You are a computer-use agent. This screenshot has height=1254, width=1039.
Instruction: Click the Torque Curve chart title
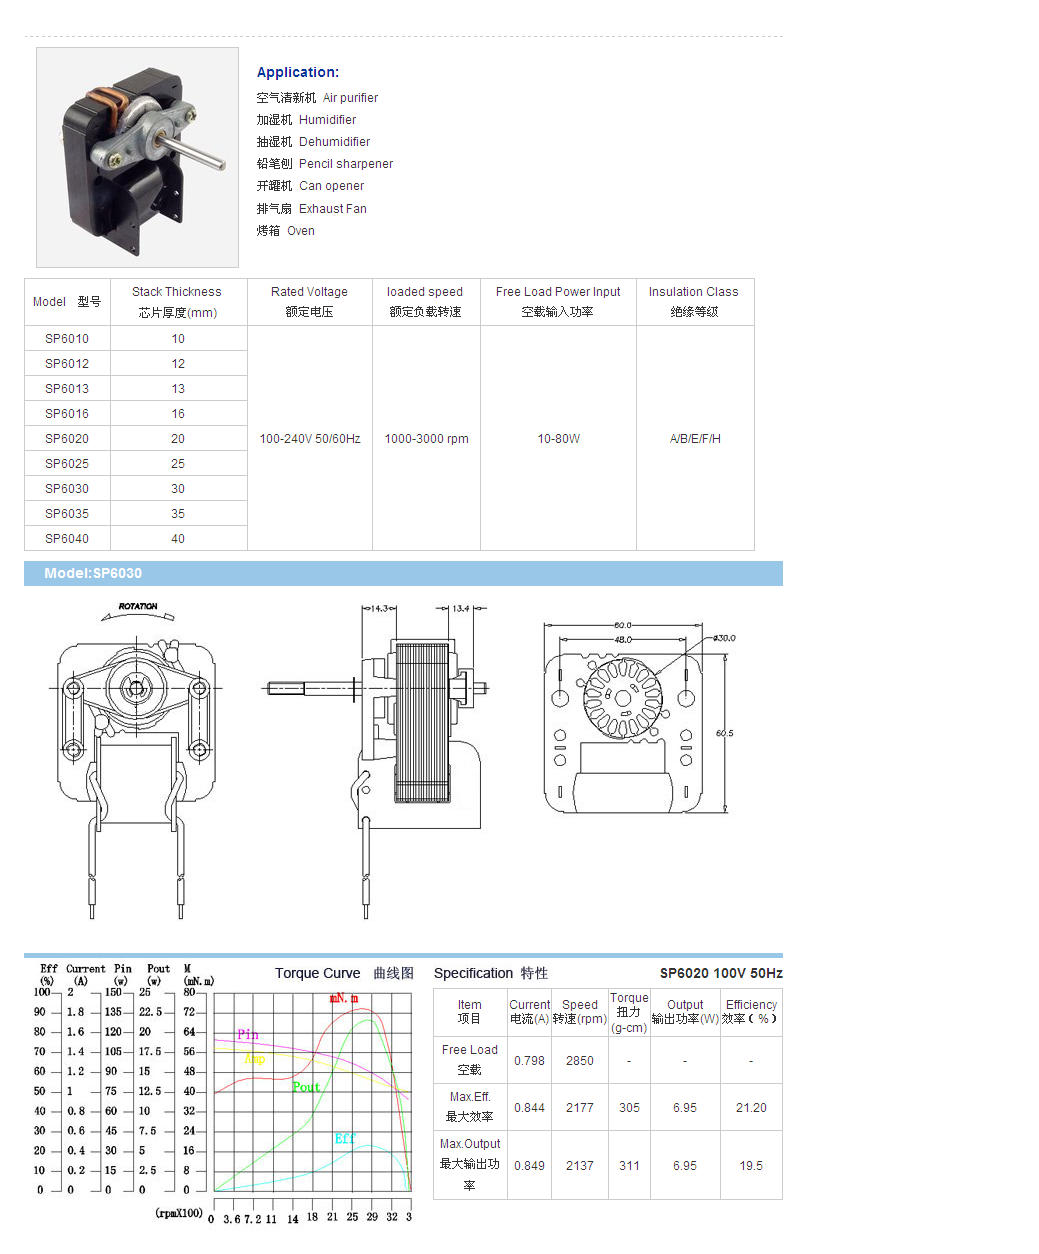pos(344,973)
